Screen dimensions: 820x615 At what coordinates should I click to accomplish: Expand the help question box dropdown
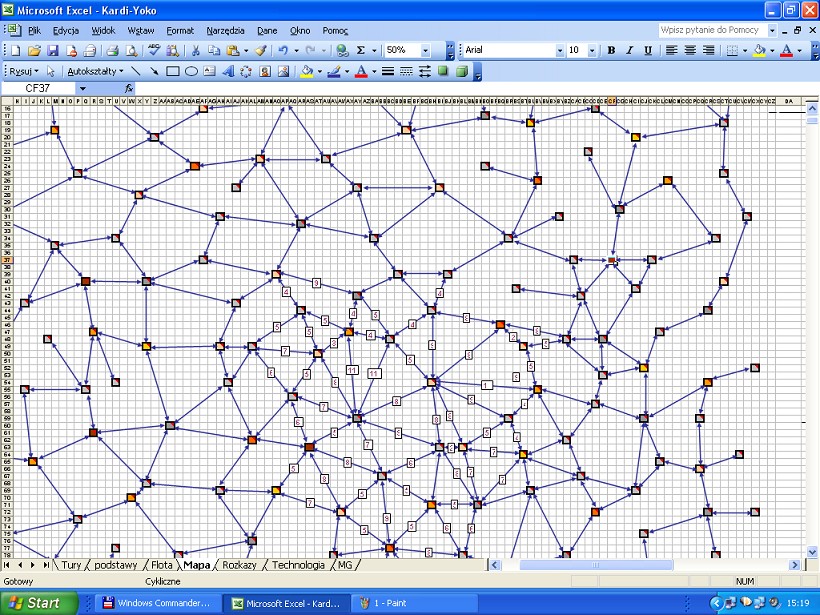pos(772,30)
